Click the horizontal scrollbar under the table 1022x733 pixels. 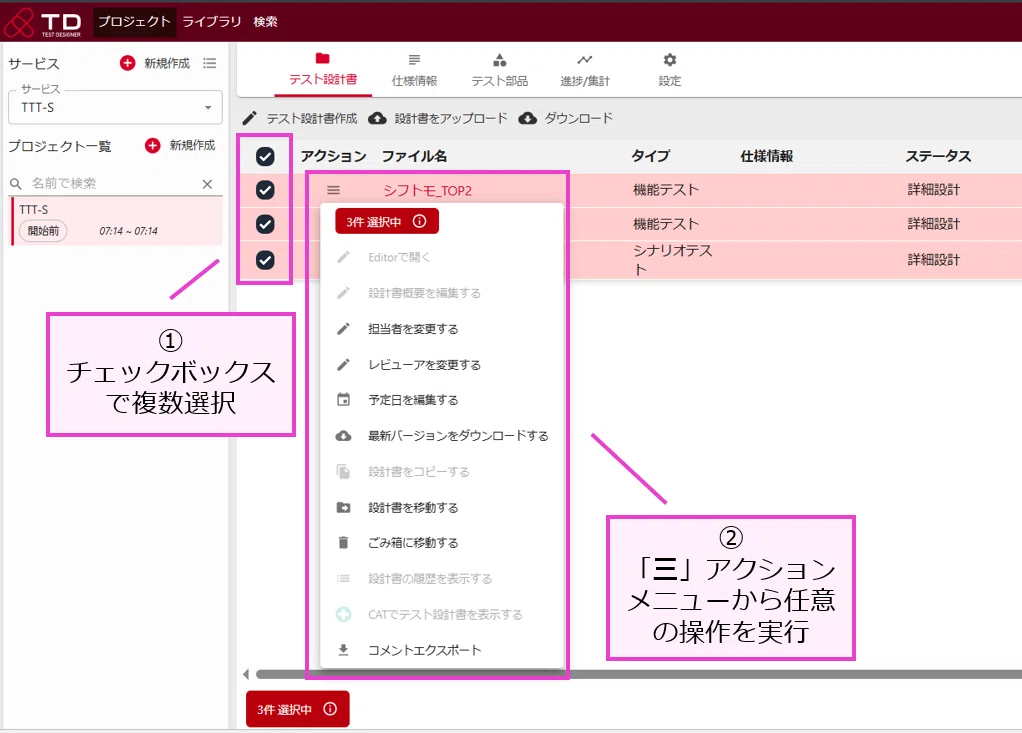[639, 674]
